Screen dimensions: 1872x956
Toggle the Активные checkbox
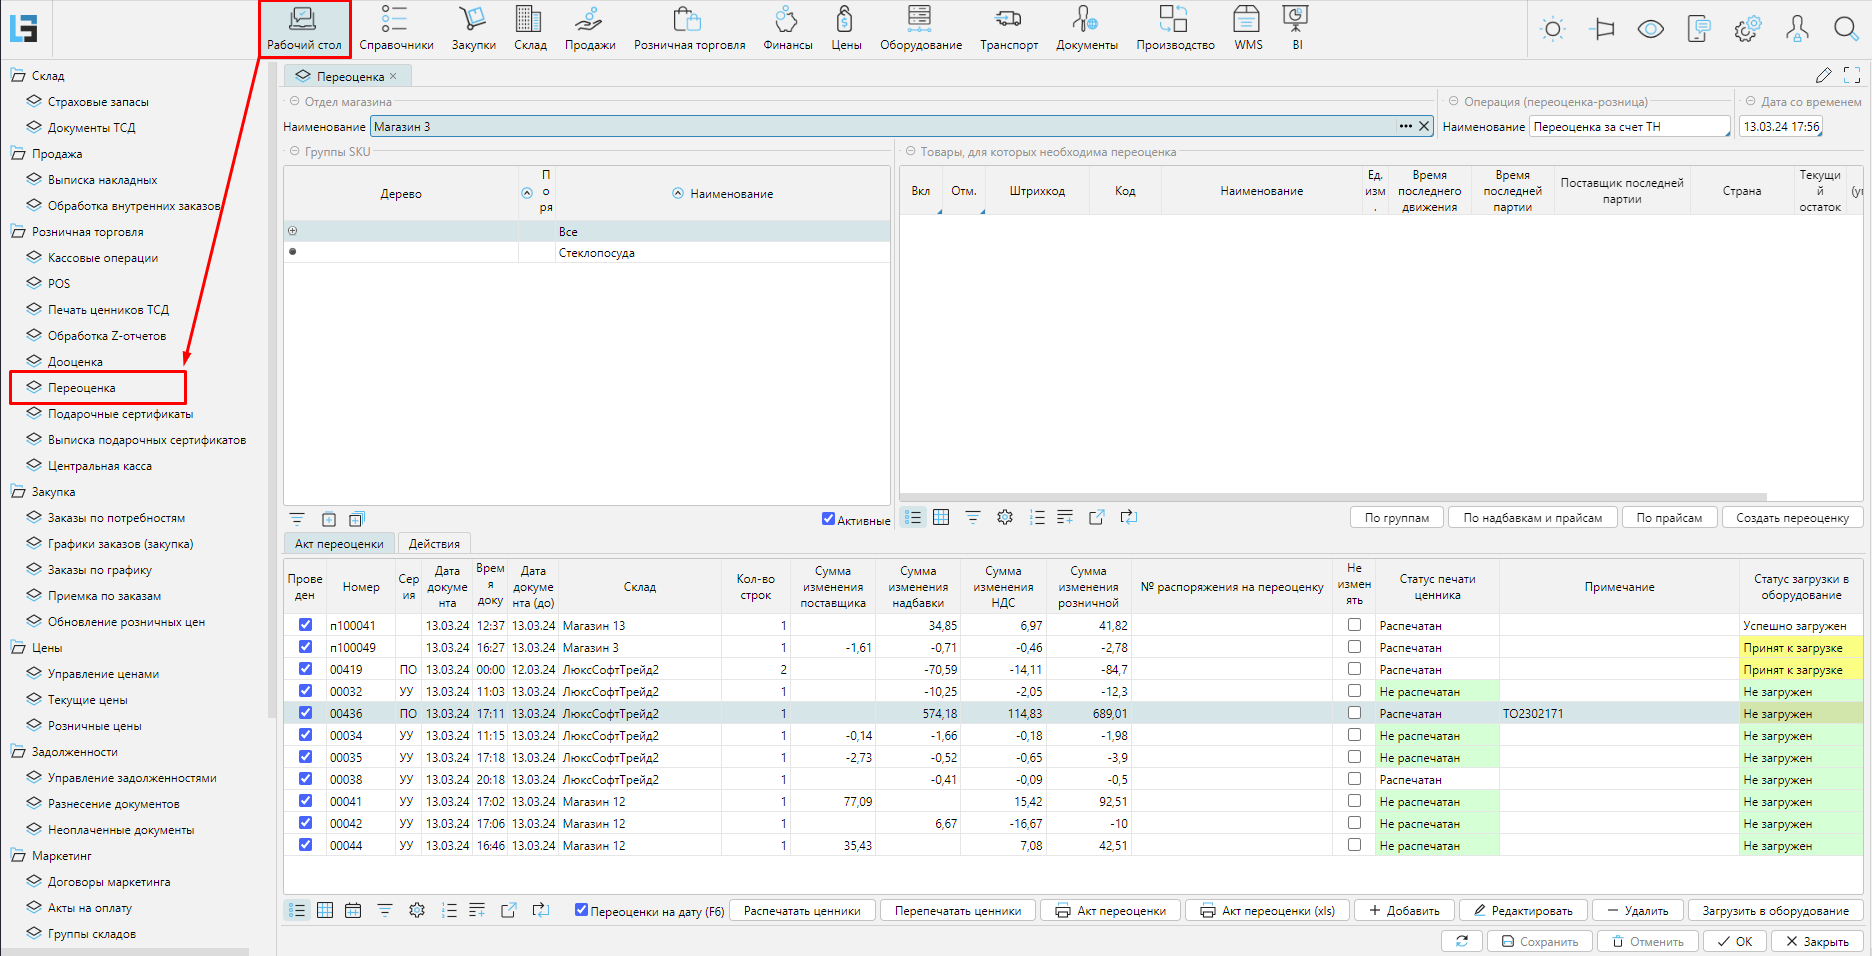coord(828,519)
